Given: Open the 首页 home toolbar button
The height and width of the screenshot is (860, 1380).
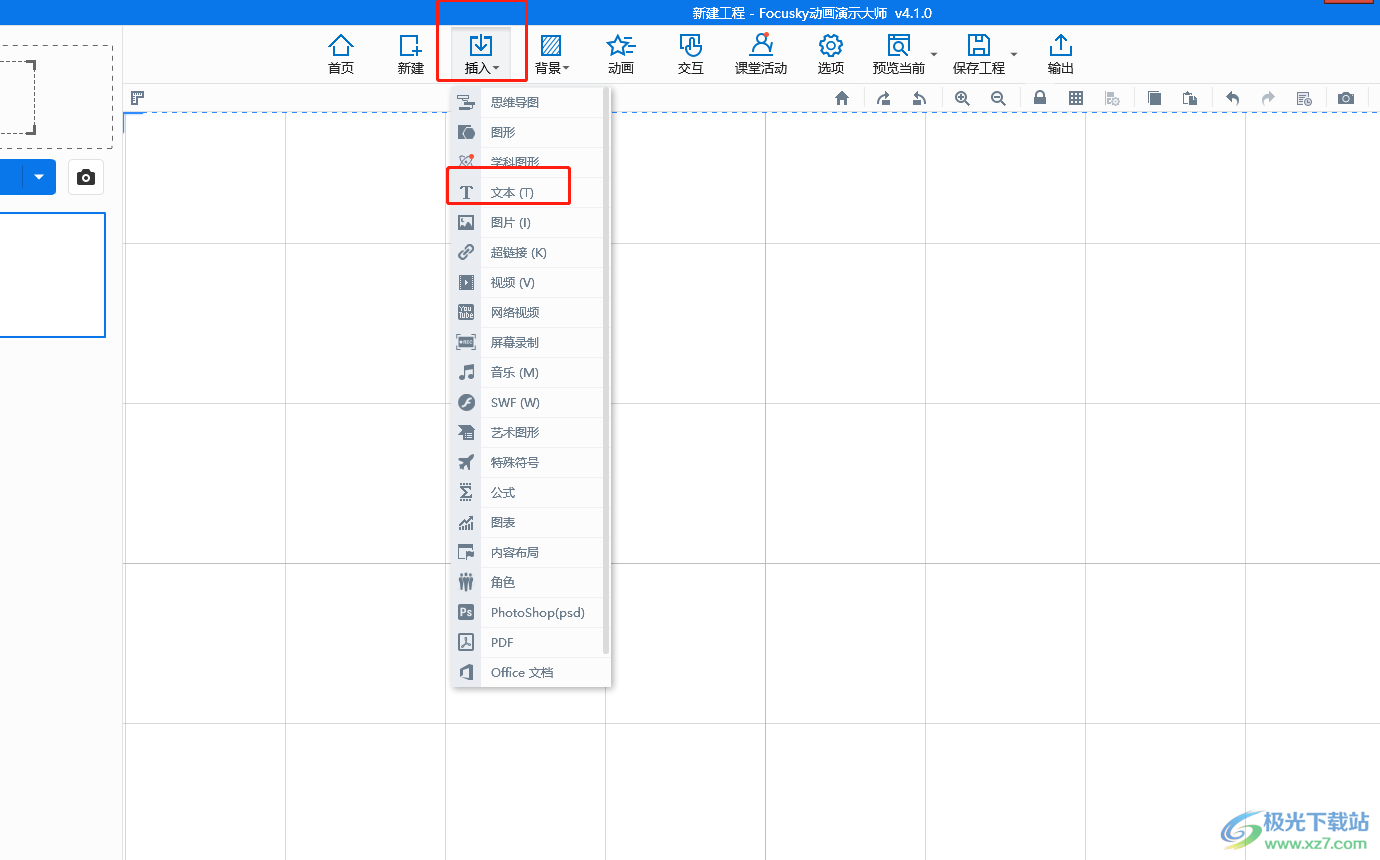Looking at the screenshot, I should [341, 55].
